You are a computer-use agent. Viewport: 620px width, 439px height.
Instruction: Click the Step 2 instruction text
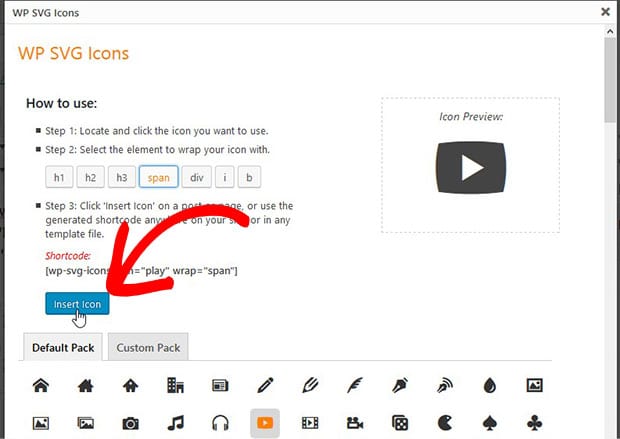[157, 150]
